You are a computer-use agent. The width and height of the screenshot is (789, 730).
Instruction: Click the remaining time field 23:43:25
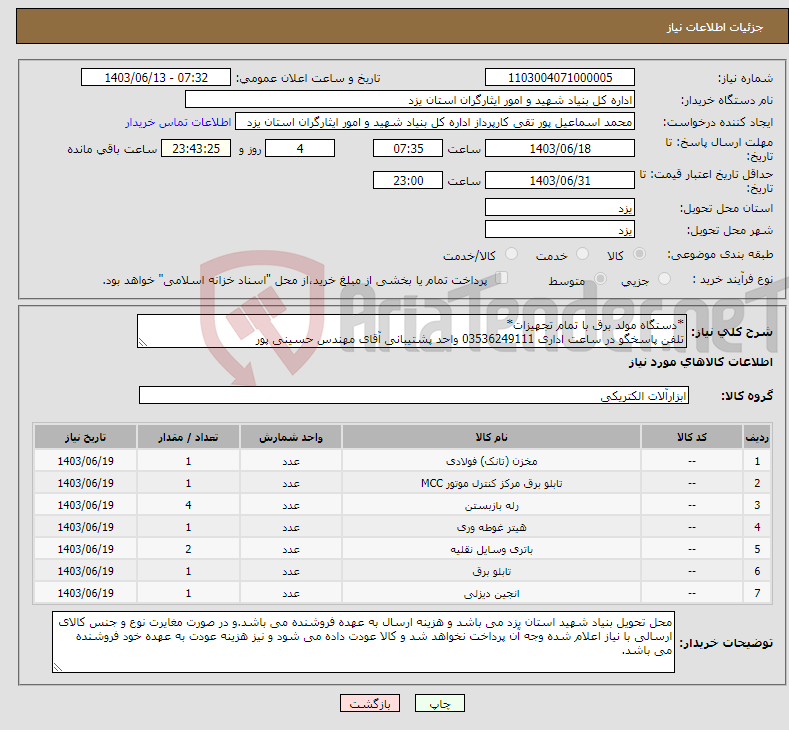(x=196, y=148)
